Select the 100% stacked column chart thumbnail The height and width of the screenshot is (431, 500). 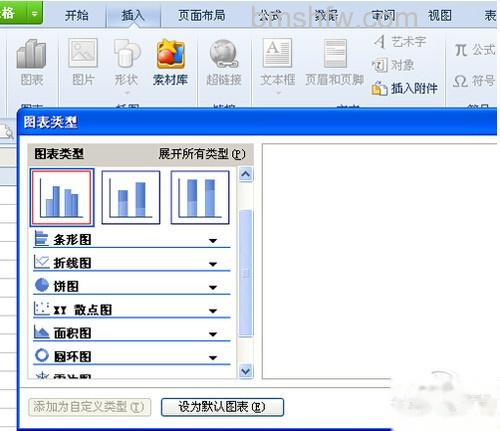point(200,197)
